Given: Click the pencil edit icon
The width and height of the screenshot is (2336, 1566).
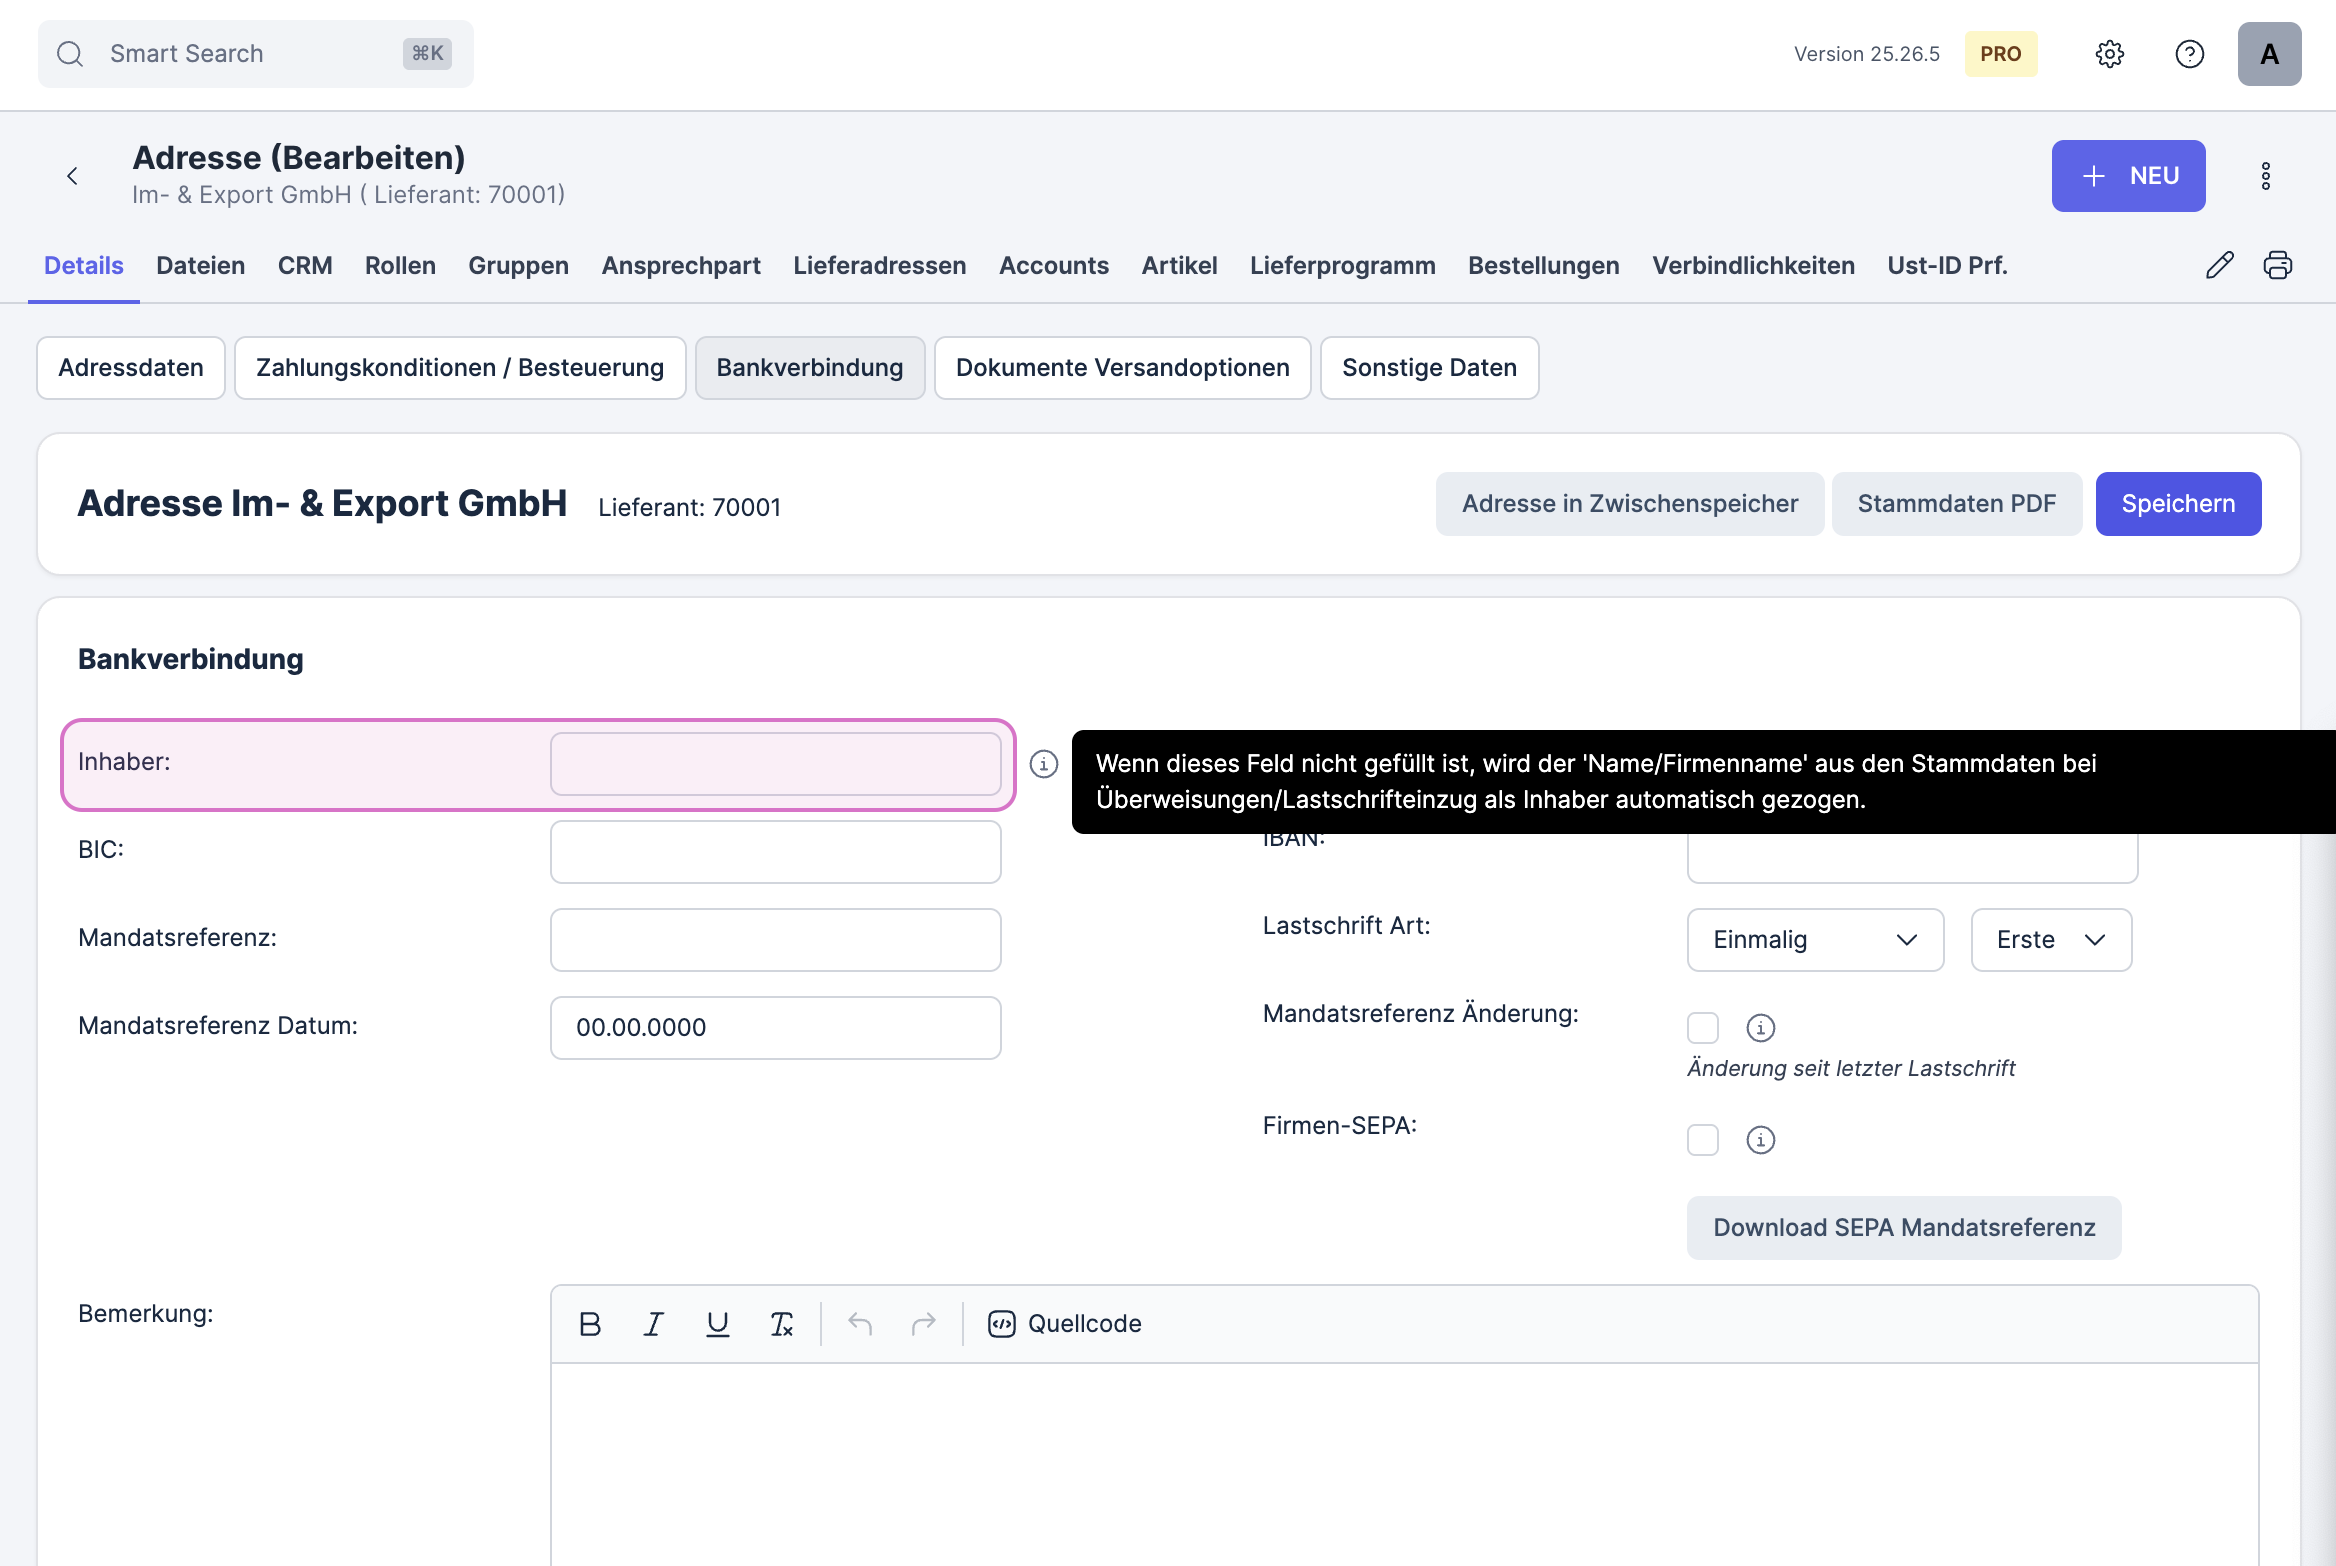Looking at the screenshot, I should point(2219,265).
